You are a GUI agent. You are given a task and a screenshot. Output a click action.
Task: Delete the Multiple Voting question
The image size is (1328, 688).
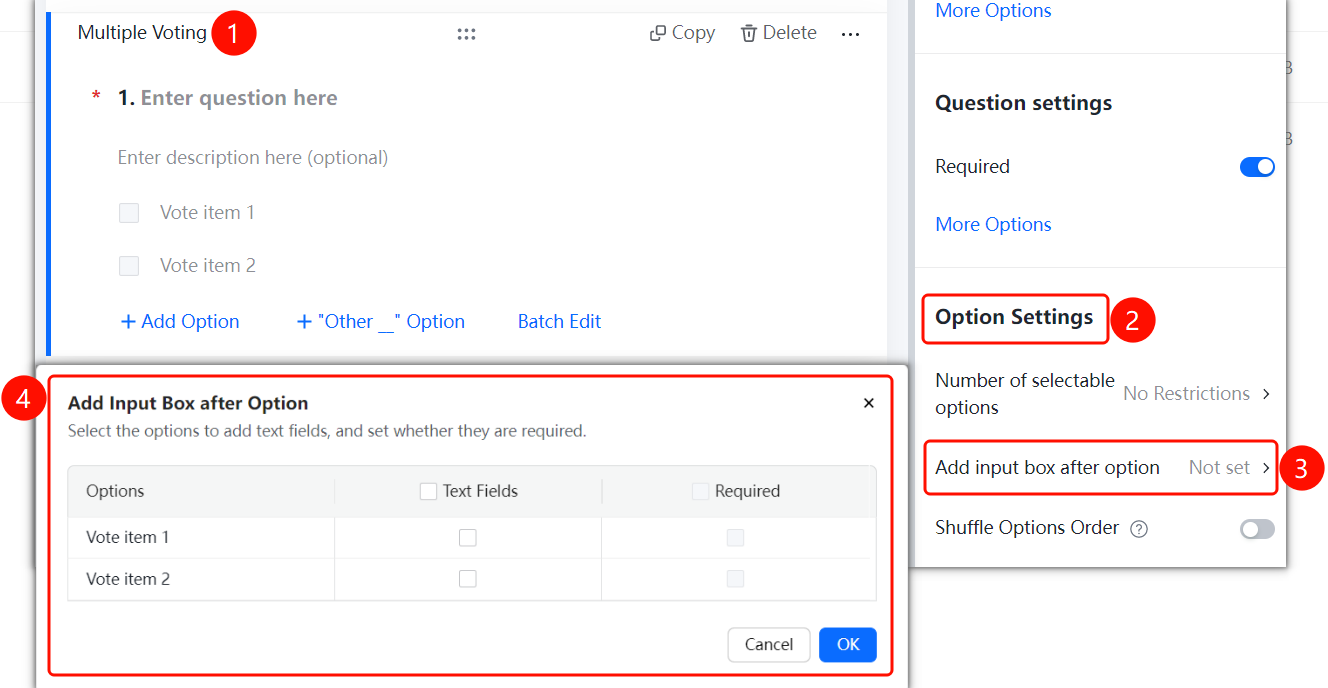point(778,33)
